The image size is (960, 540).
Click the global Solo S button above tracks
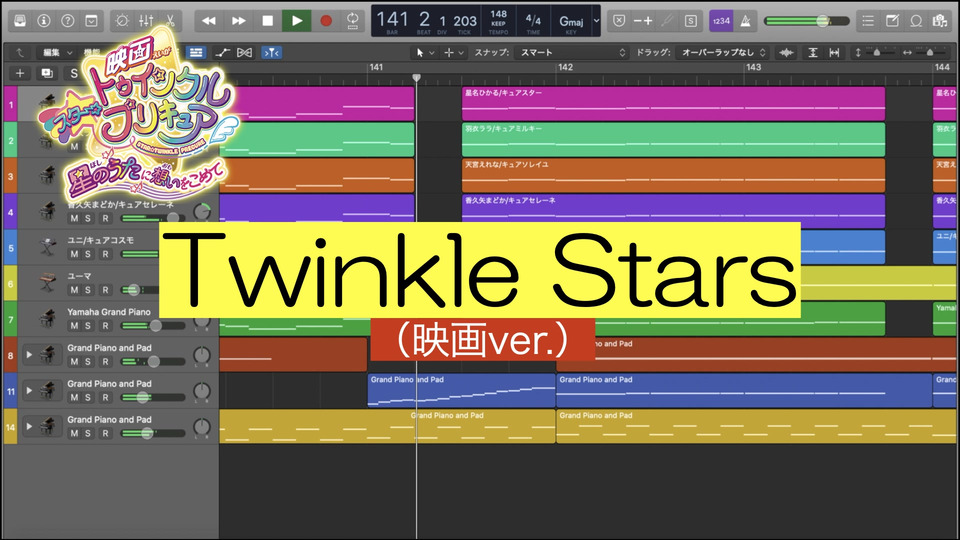pos(74,73)
